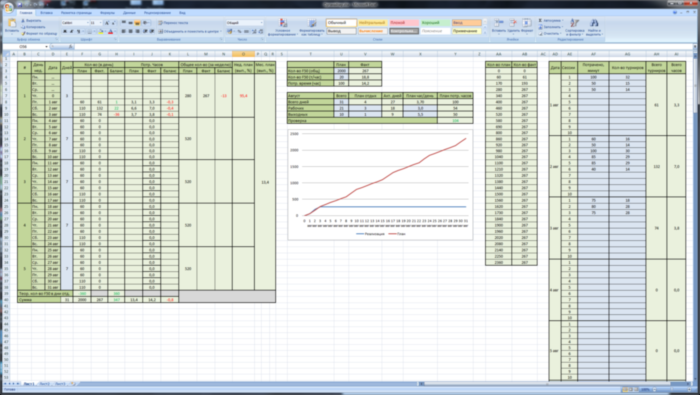Apply the yellow fill color bucket
This screenshot has width=700, height=395.
[x=101, y=32]
